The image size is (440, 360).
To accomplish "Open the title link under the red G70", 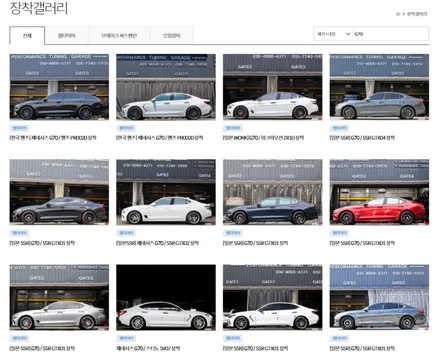I will tap(362, 243).
